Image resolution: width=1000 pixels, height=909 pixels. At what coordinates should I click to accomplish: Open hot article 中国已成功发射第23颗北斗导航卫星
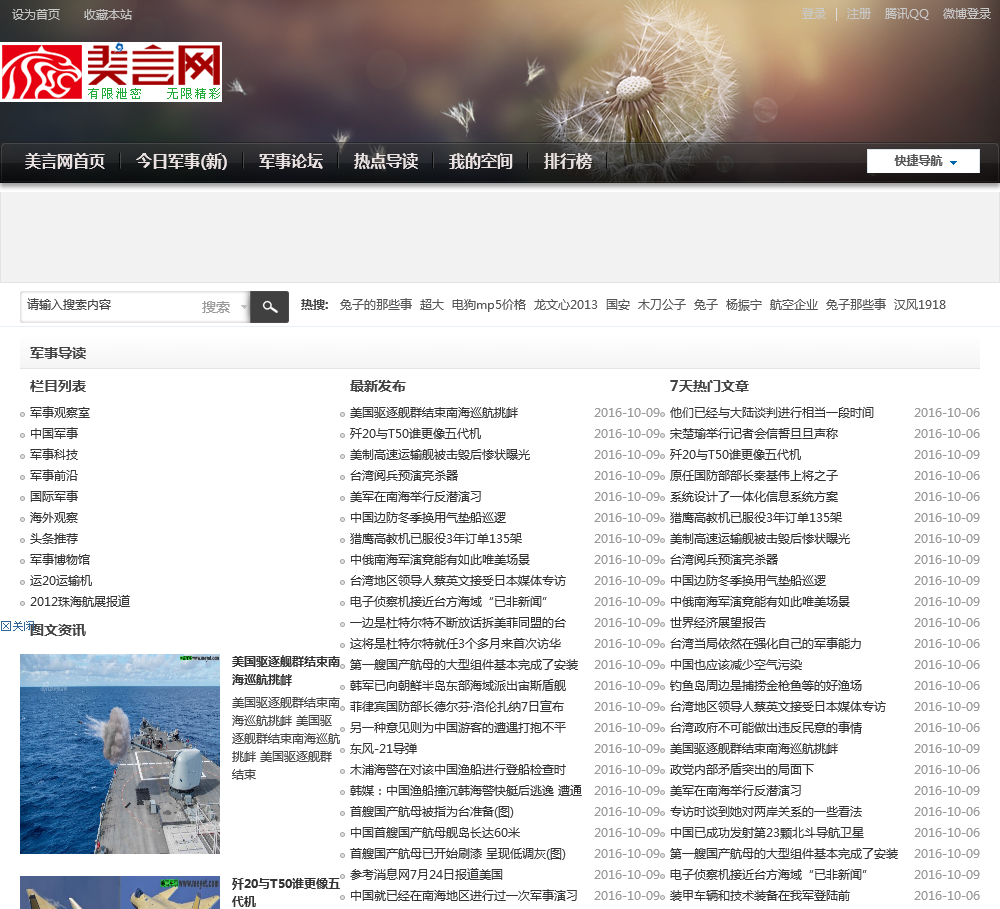[x=767, y=833]
